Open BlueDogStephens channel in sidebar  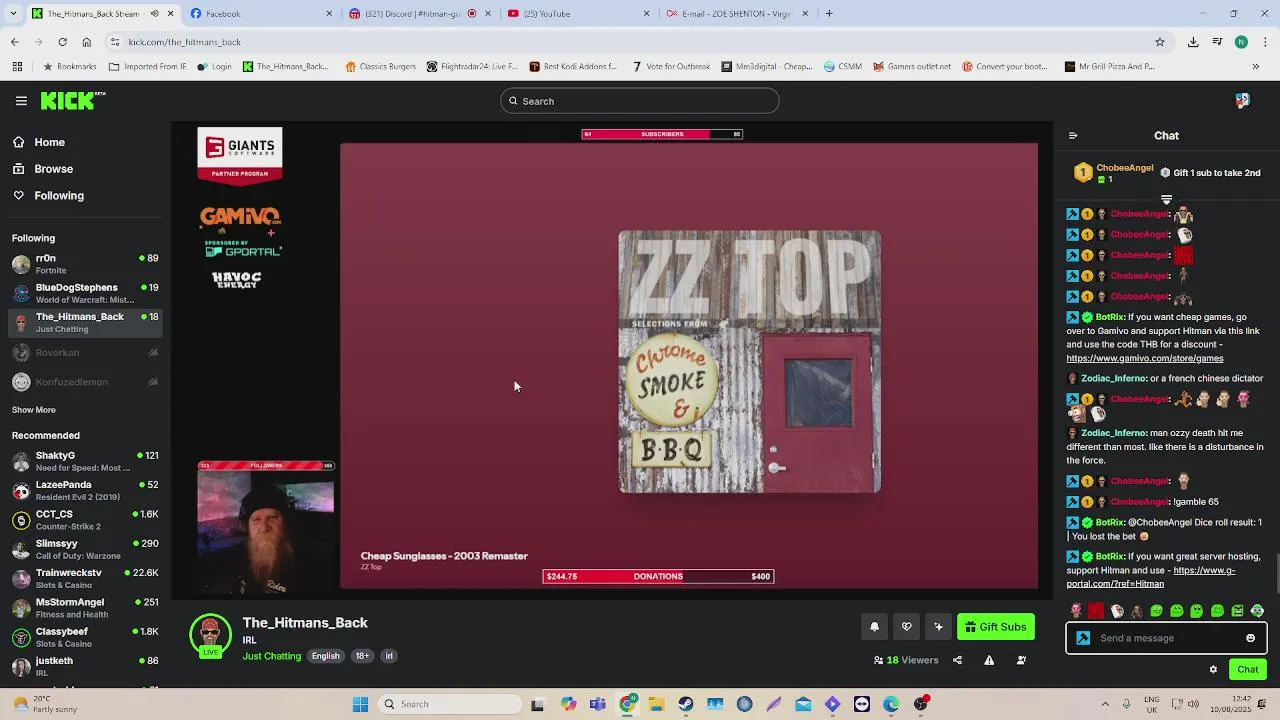tap(85, 293)
